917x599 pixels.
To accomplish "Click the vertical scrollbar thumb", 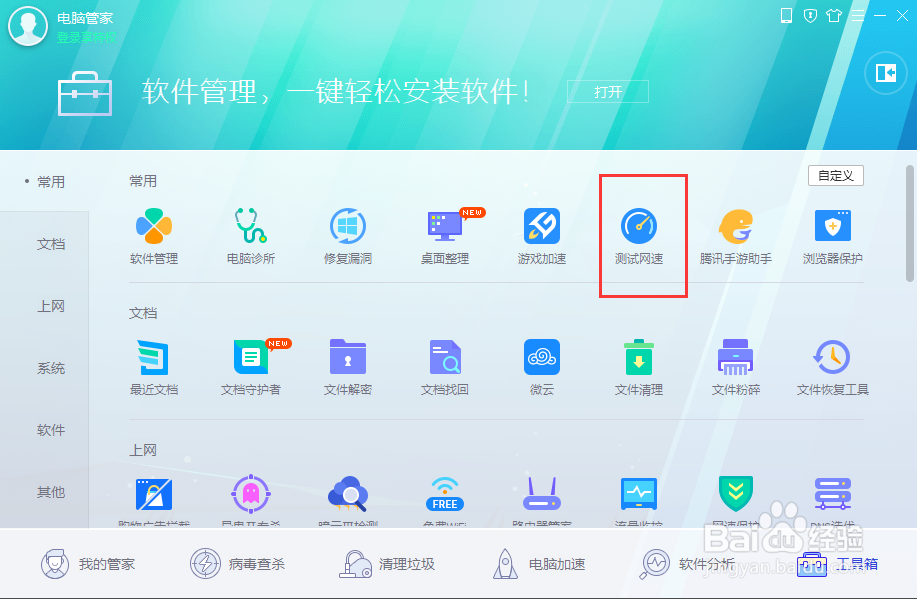I will [909, 224].
